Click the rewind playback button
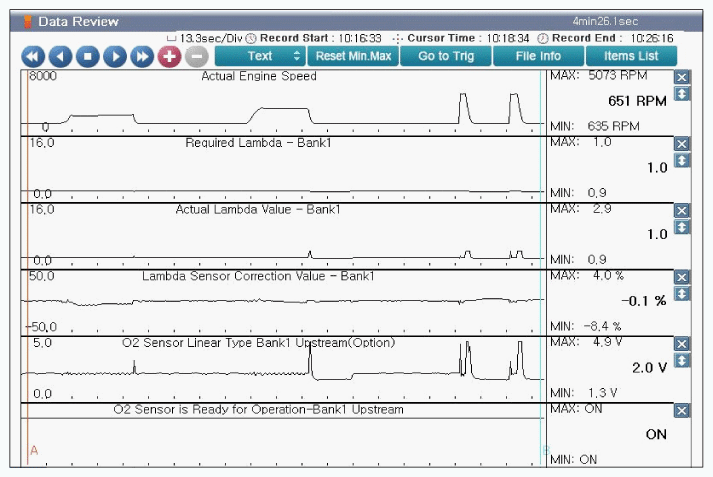The image size is (713, 477). pos(33,57)
